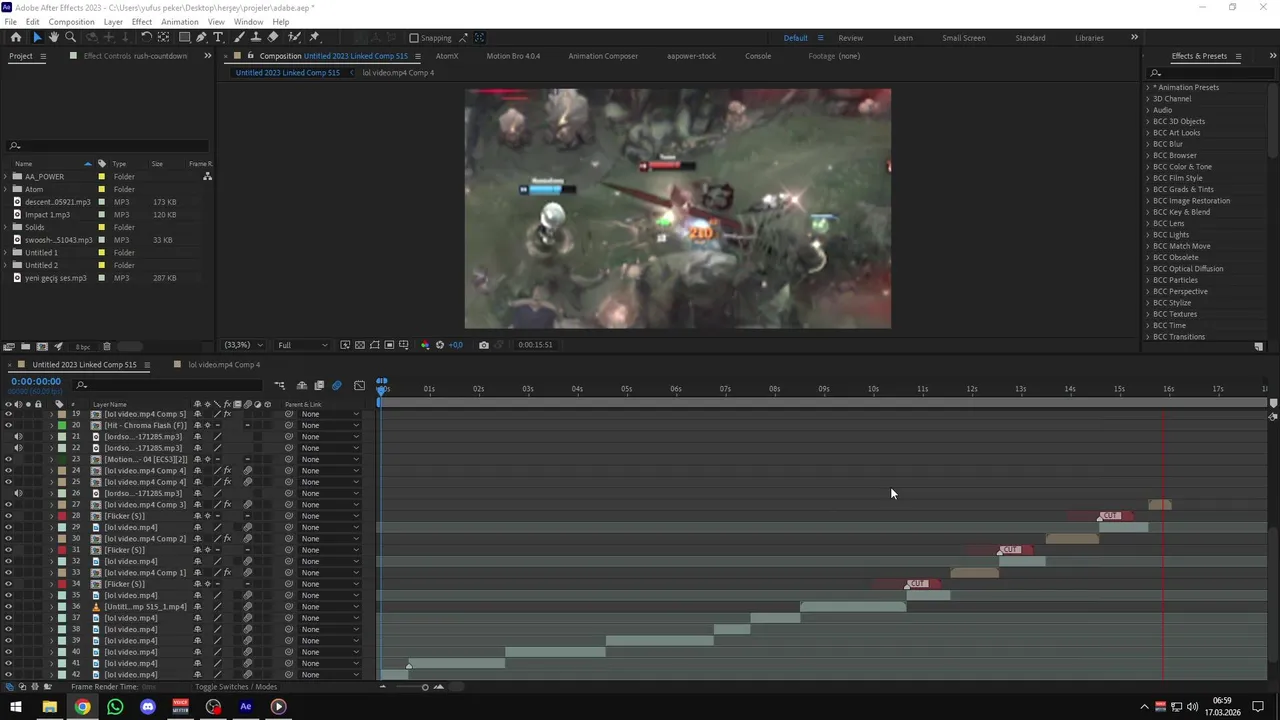Select the Type (T) tool

[218, 37]
